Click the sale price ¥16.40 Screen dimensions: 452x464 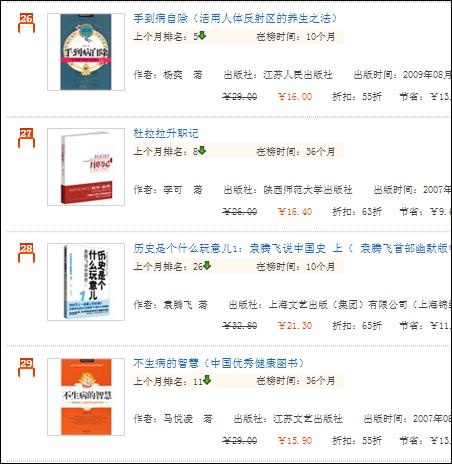click(x=295, y=211)
